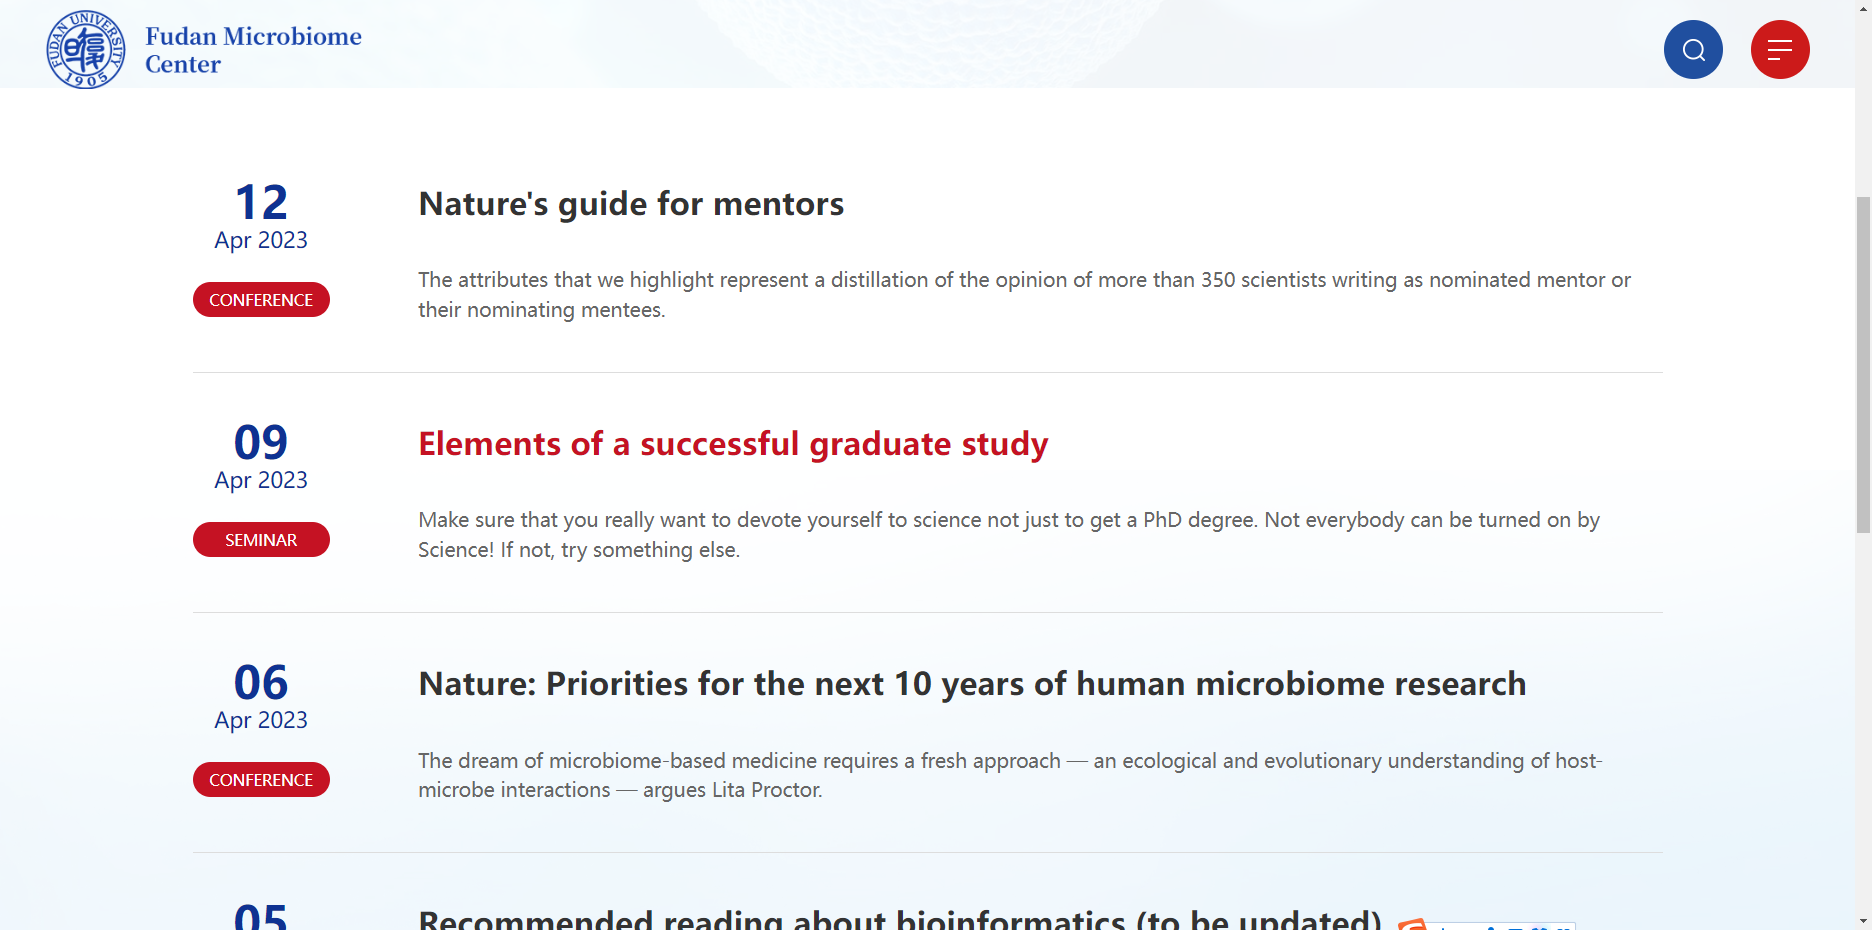Go to Fudan Microbiome Center home
The image size is (1872, 930).
tap(253, 50)
